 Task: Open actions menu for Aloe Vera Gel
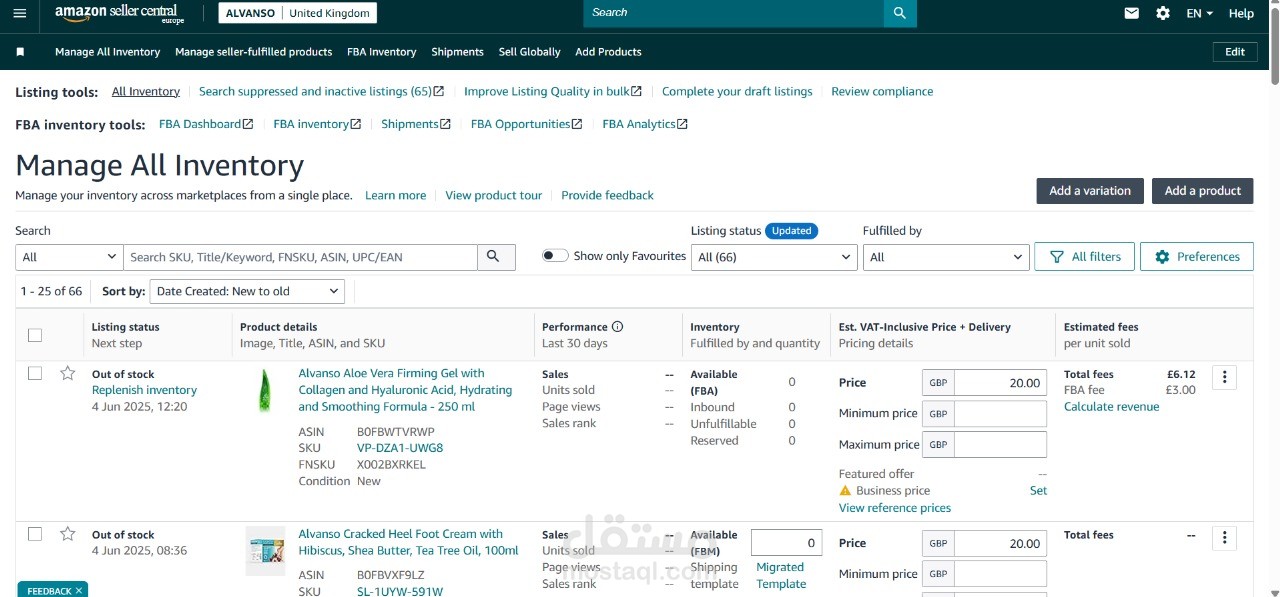(1224, 377)
